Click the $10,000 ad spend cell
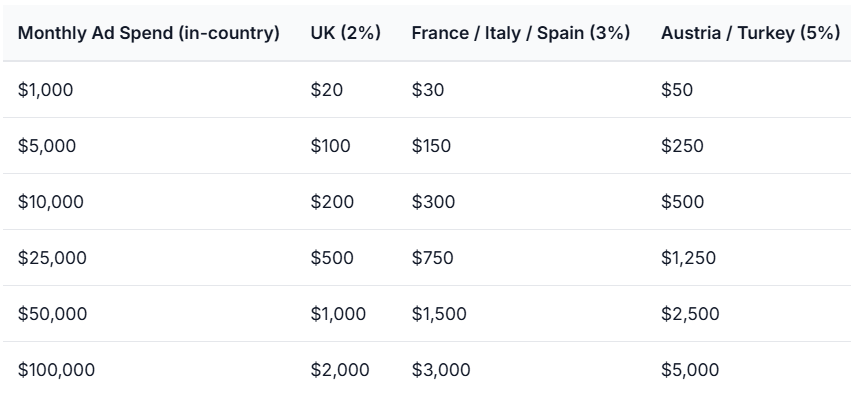The image size is (851, 418). pyautogui.click(x=51, y=202)
